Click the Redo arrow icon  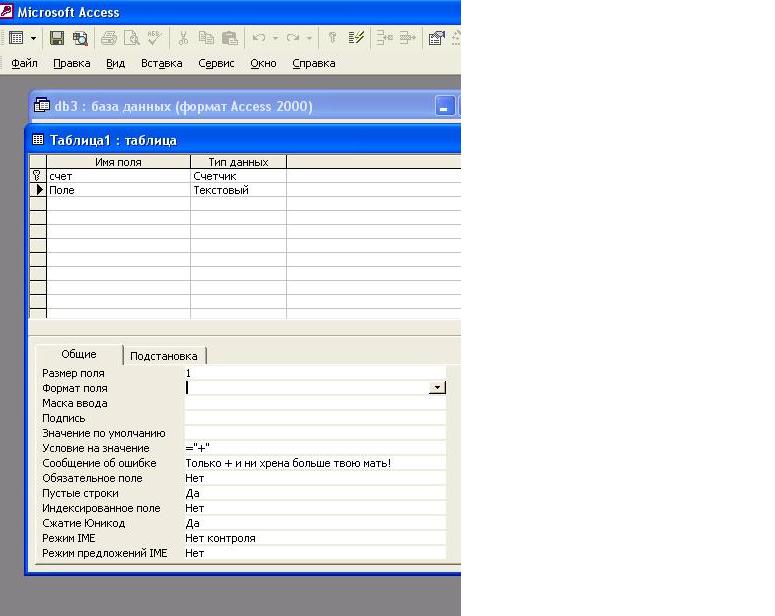coord(293,38)
